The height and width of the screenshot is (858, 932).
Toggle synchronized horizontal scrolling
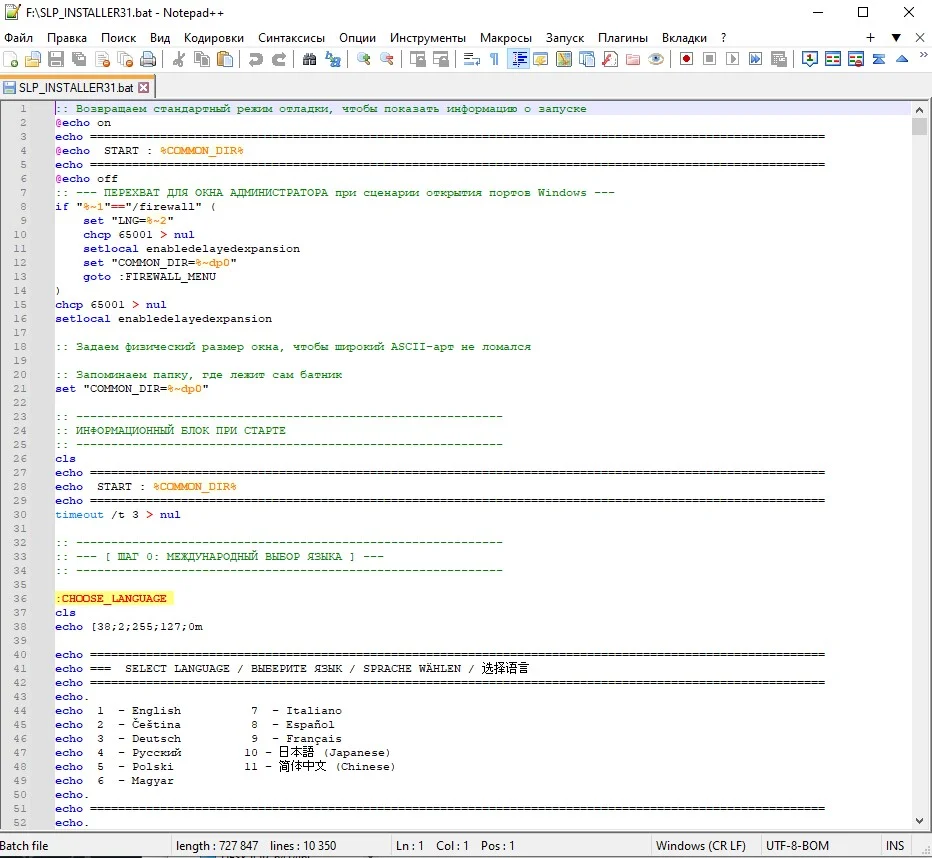tap(440, 59)
